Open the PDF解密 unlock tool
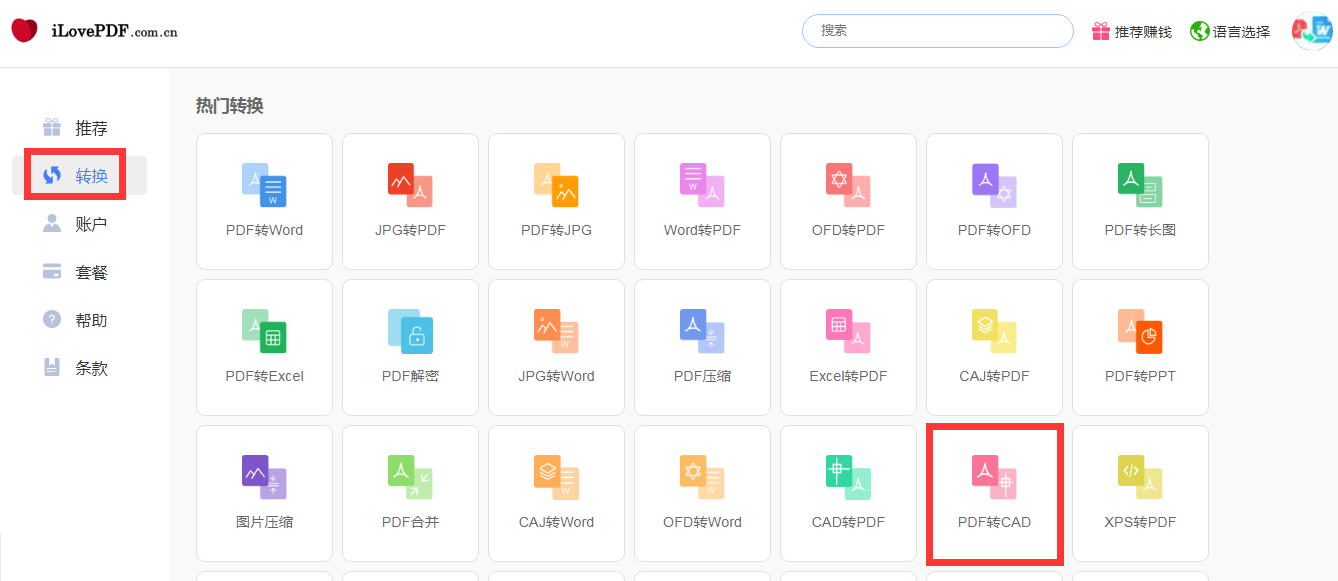The height and width of the screenshot is (581, 1338). [x=410, y=347]
